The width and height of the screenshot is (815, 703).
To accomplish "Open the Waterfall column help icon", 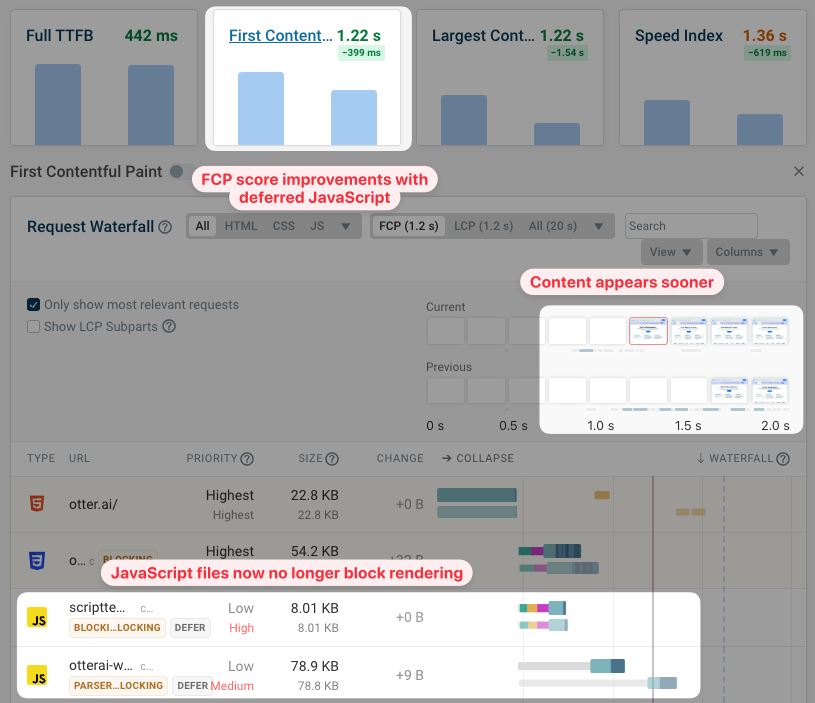I will point(783,459).
